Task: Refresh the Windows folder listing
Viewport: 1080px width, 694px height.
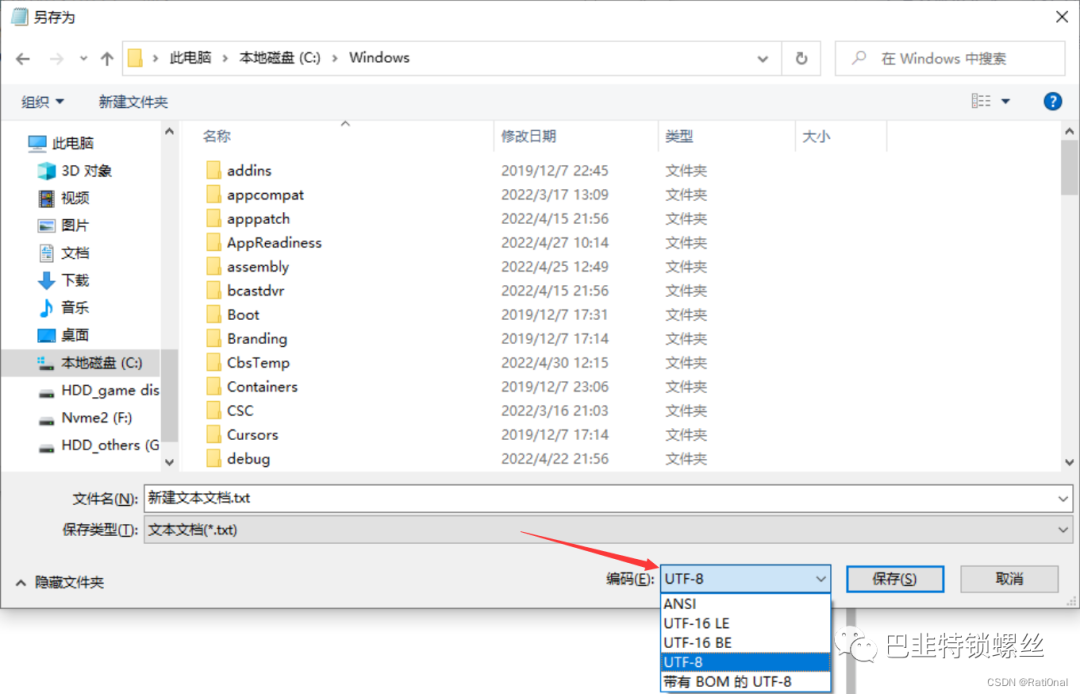Action: (801, 59)
